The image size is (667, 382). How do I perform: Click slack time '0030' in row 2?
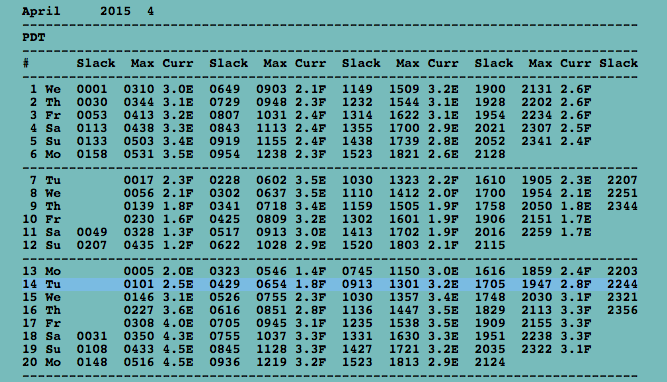(x=92, y=103)
